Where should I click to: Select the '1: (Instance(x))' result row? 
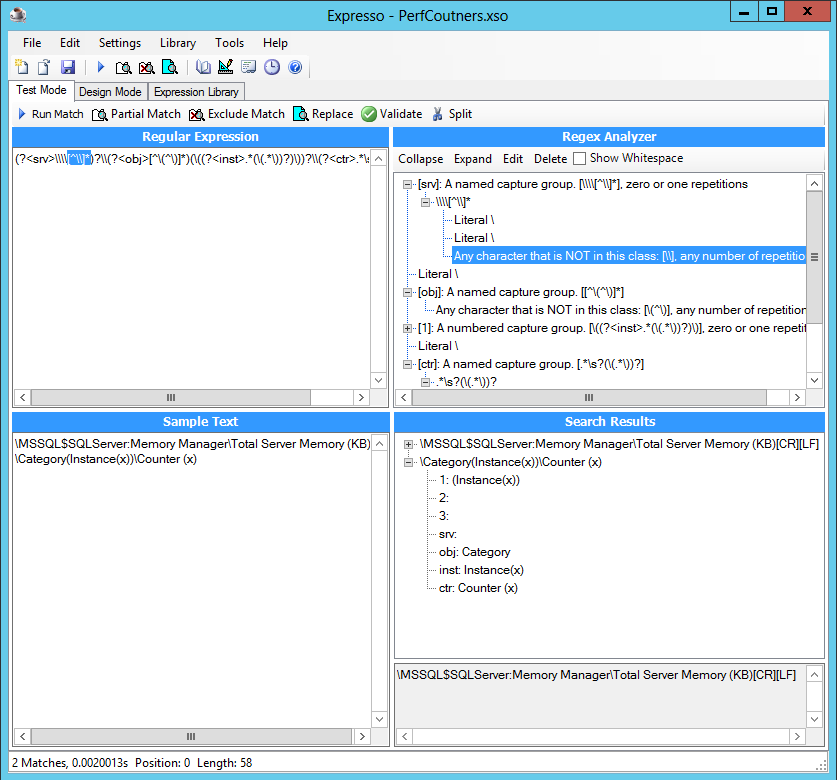pyautogui.click(x=479, y=480)
